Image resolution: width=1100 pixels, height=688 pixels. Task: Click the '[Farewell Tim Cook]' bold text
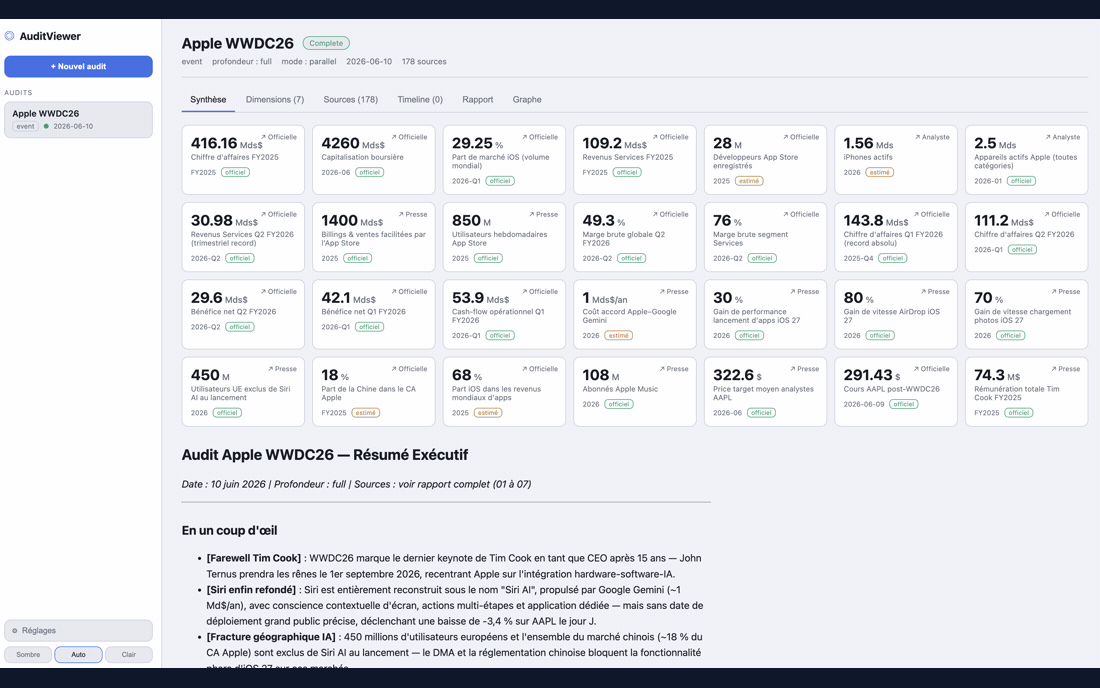tap(253, 558)
